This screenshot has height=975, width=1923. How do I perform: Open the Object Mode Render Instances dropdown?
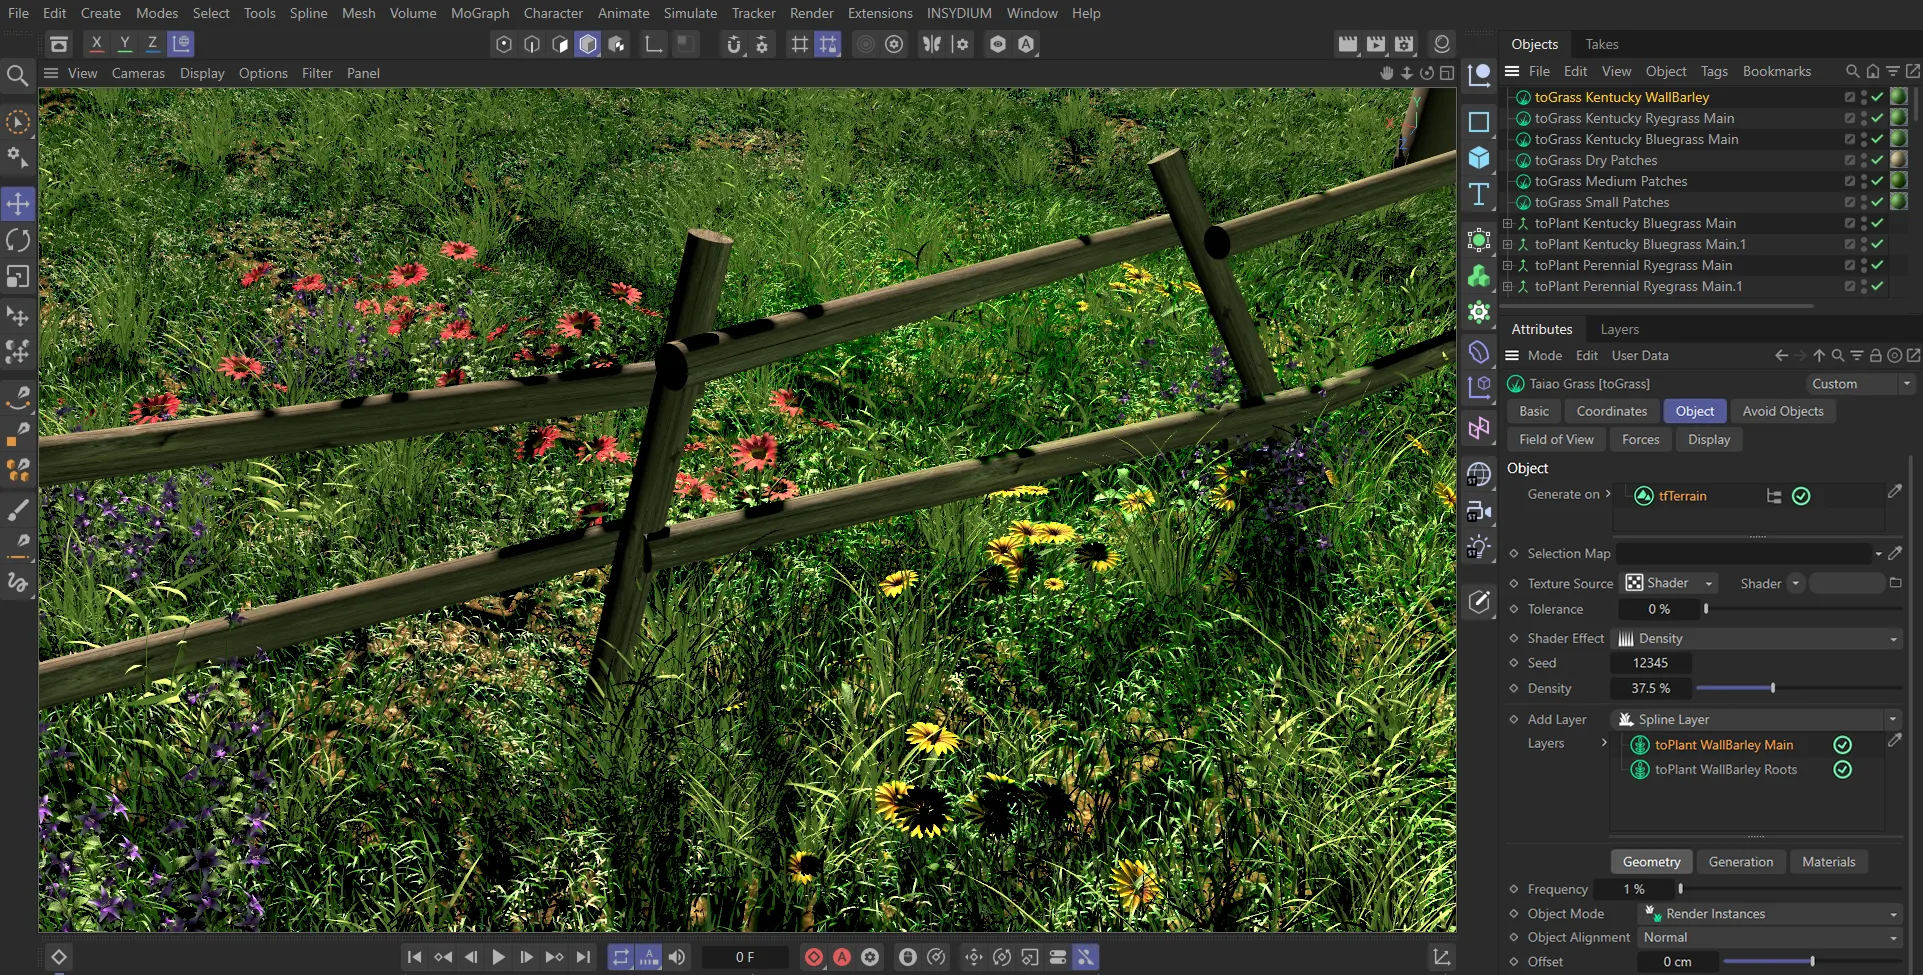click(x=1770, y=914)
